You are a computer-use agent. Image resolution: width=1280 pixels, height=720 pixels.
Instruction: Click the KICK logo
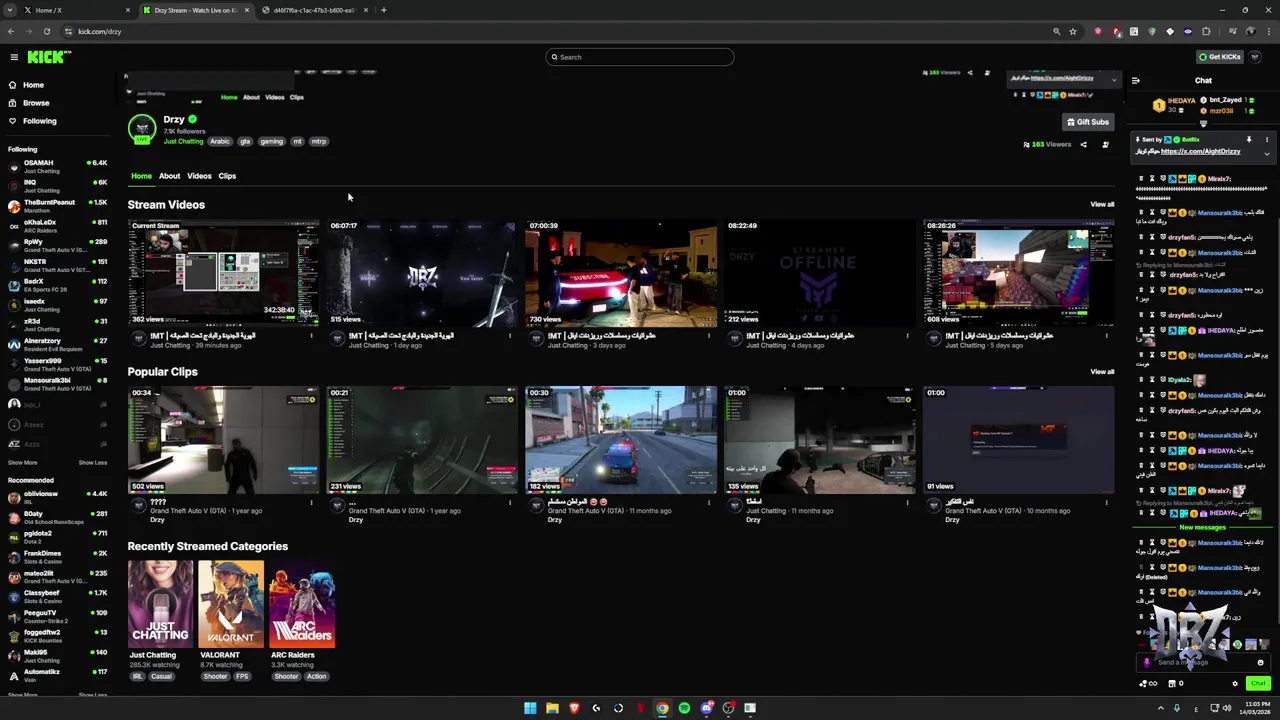pyautogui.click(x=48, y=57)
